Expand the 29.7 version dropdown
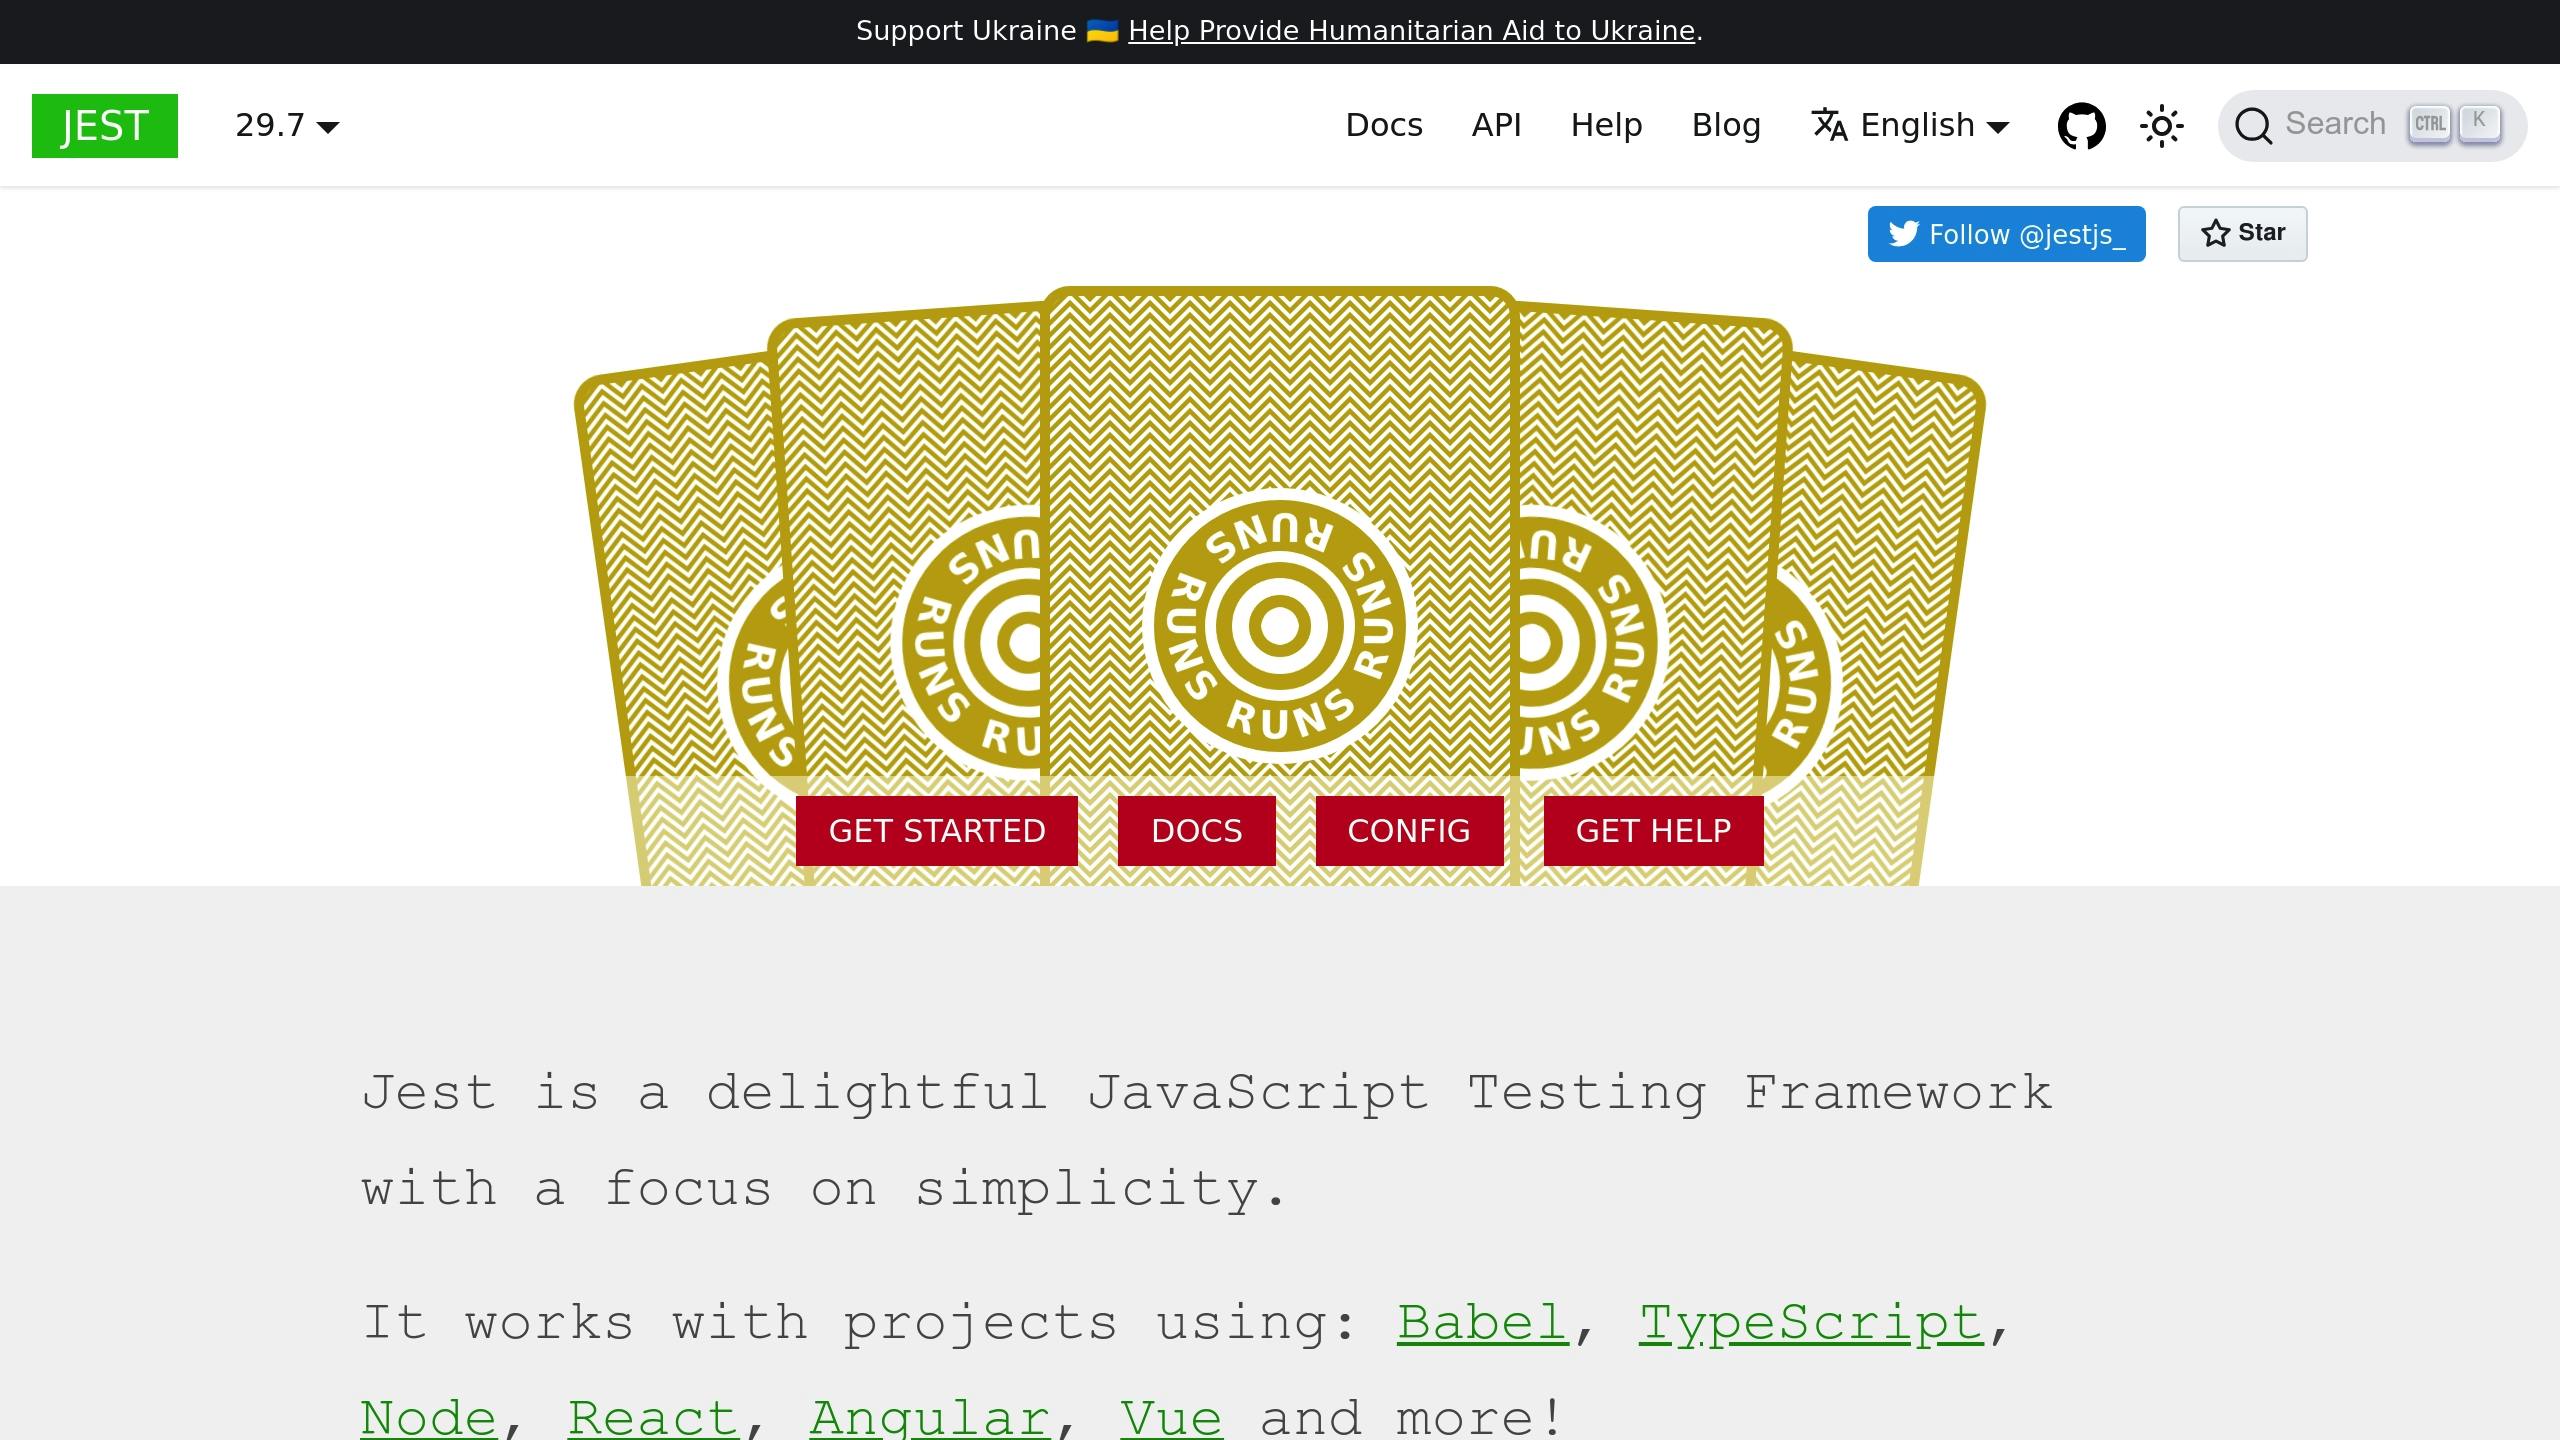This screenshot has height=1440, width=2560. [x=287, y=126]
